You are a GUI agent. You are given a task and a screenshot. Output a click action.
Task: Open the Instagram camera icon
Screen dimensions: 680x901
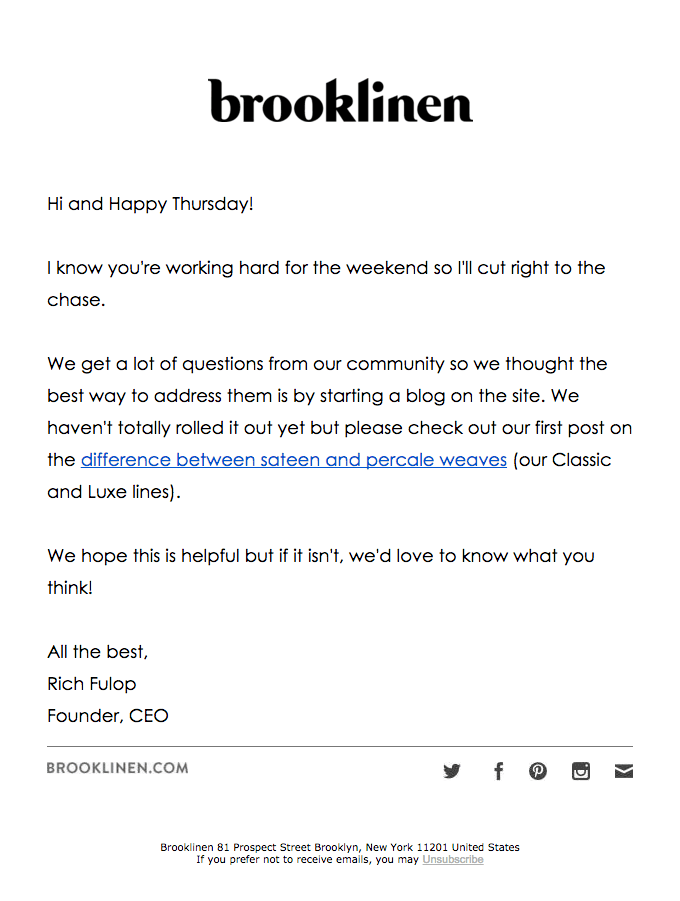tap(581, 771)
